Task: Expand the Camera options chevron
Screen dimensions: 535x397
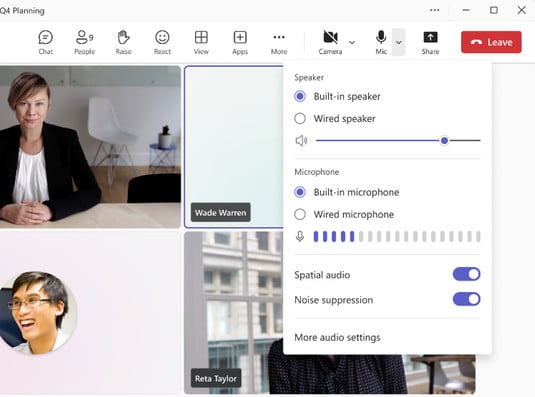Action: pyautogui.click(x=352, y=43)
